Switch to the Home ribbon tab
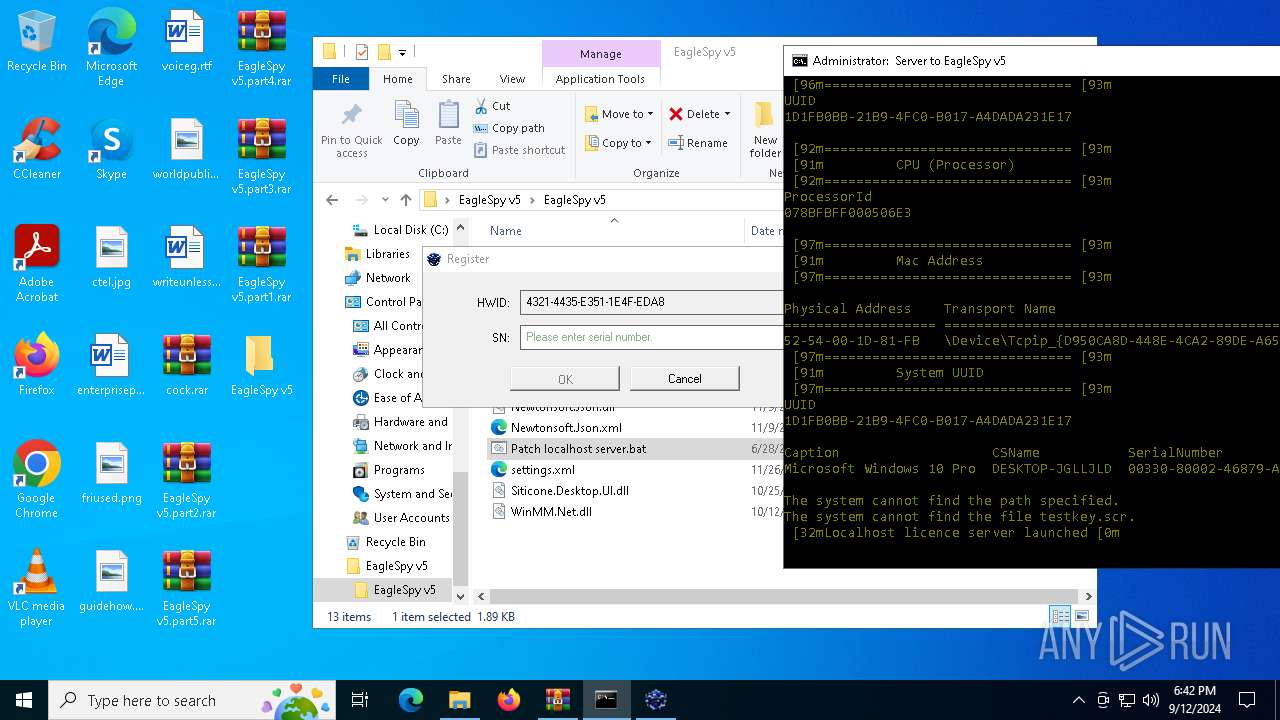 pyautogui.click(x=397, y=79)
